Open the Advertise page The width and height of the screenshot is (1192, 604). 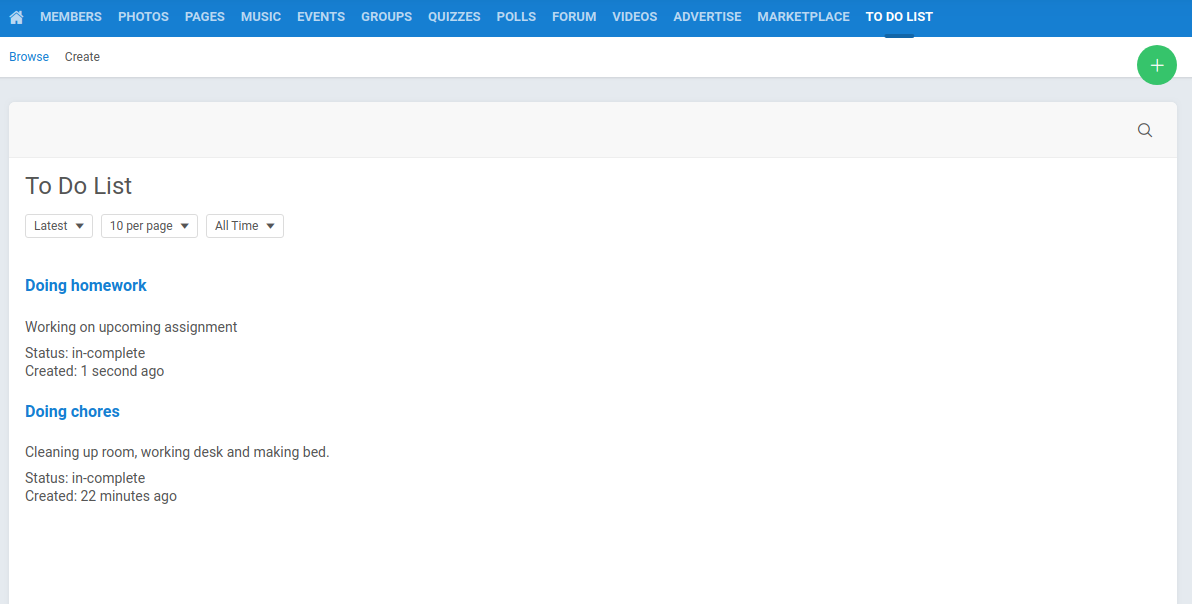(707, 17)
